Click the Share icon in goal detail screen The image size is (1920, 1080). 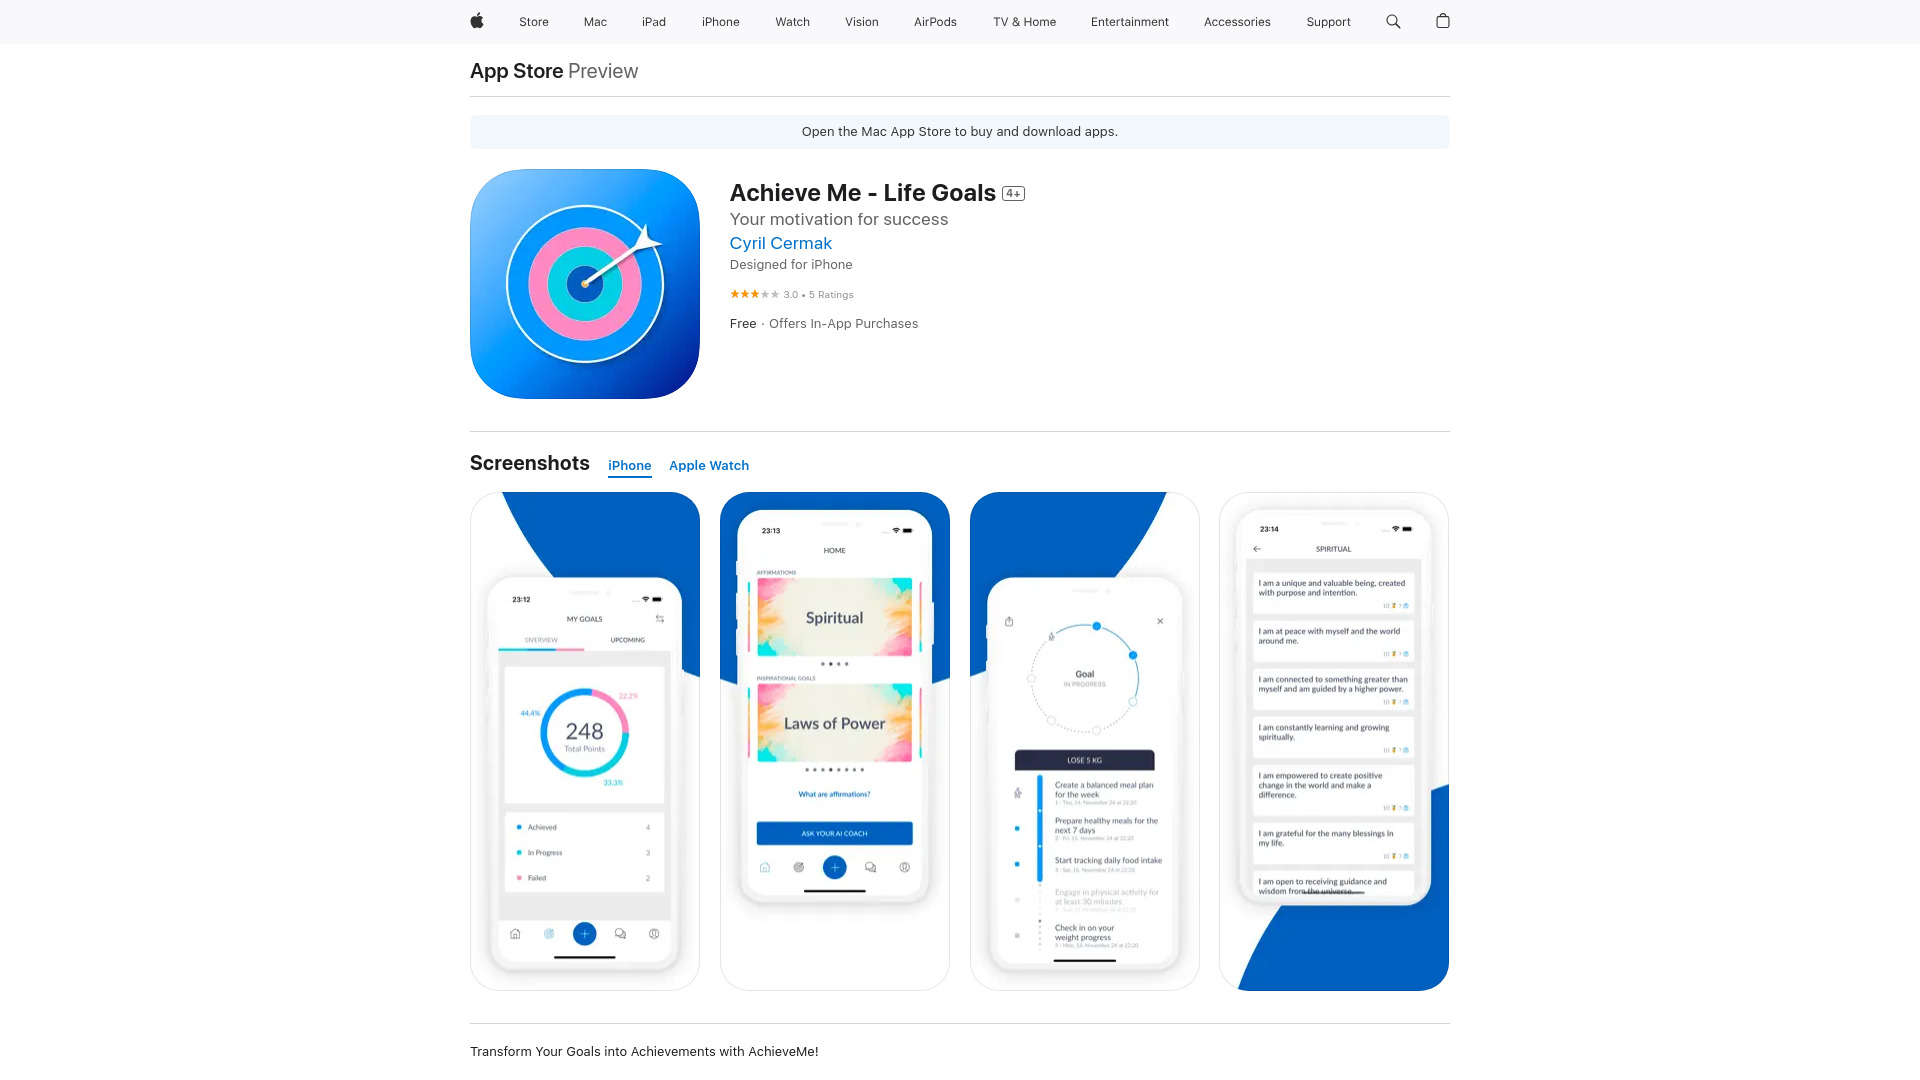[1009, 621]
